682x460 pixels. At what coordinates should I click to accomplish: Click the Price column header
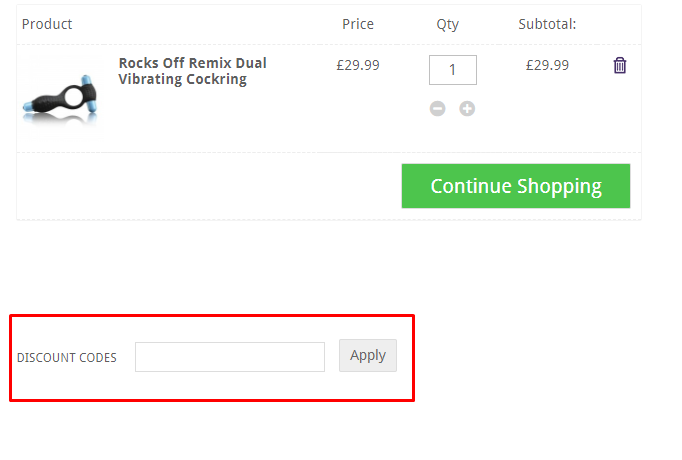[357, 24]
